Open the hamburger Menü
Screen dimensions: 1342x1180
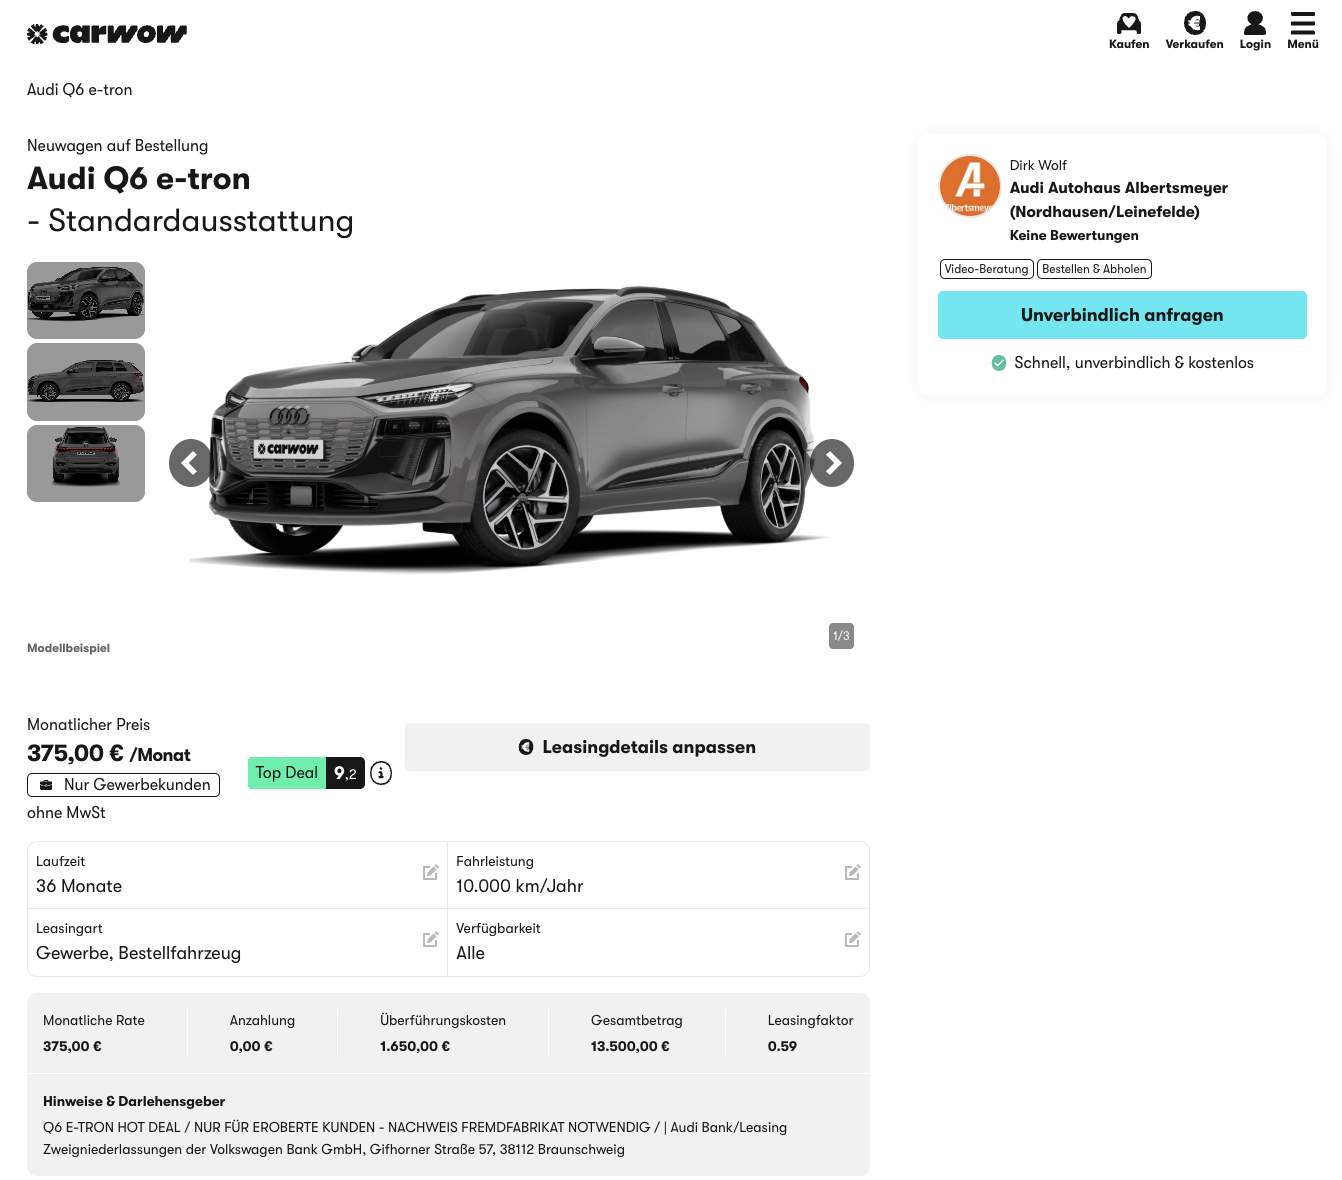[x=1302, y=23]
